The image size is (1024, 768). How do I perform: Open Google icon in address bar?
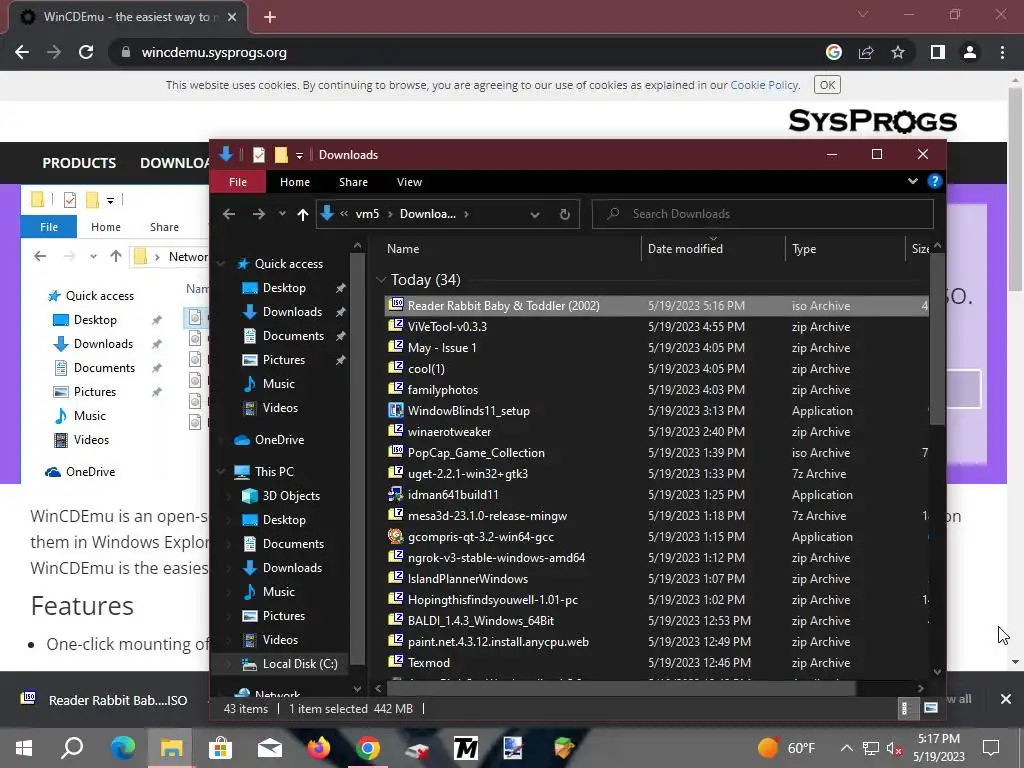(834, 52)
